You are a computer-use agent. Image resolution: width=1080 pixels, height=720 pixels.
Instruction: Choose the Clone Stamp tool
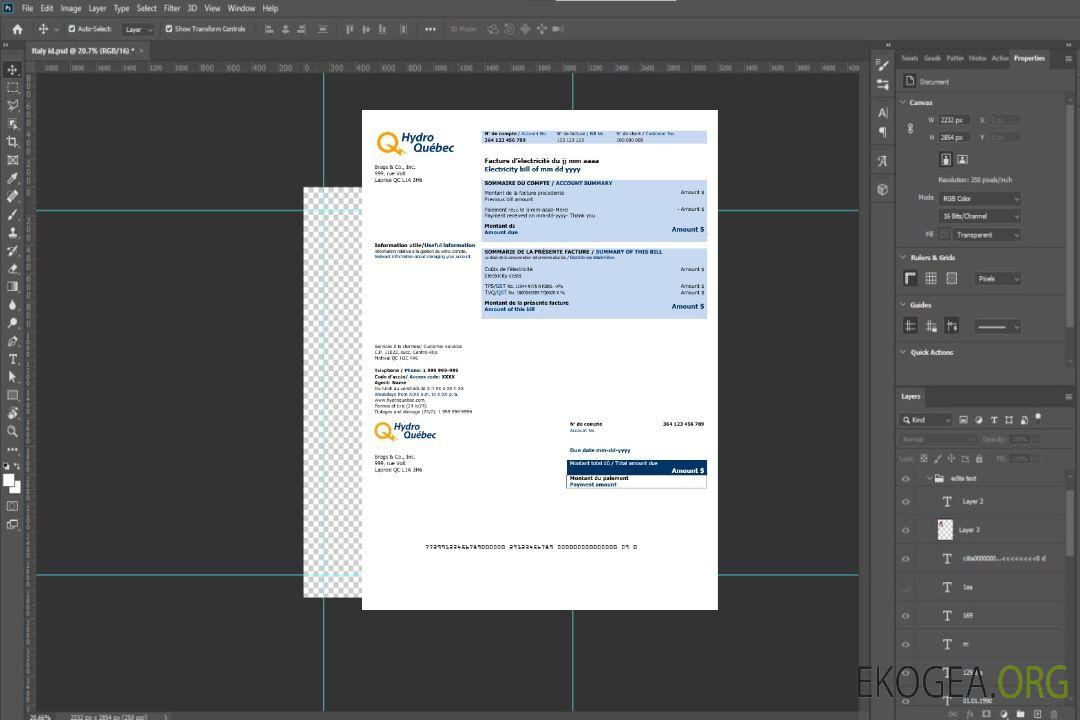pos(12,232)
